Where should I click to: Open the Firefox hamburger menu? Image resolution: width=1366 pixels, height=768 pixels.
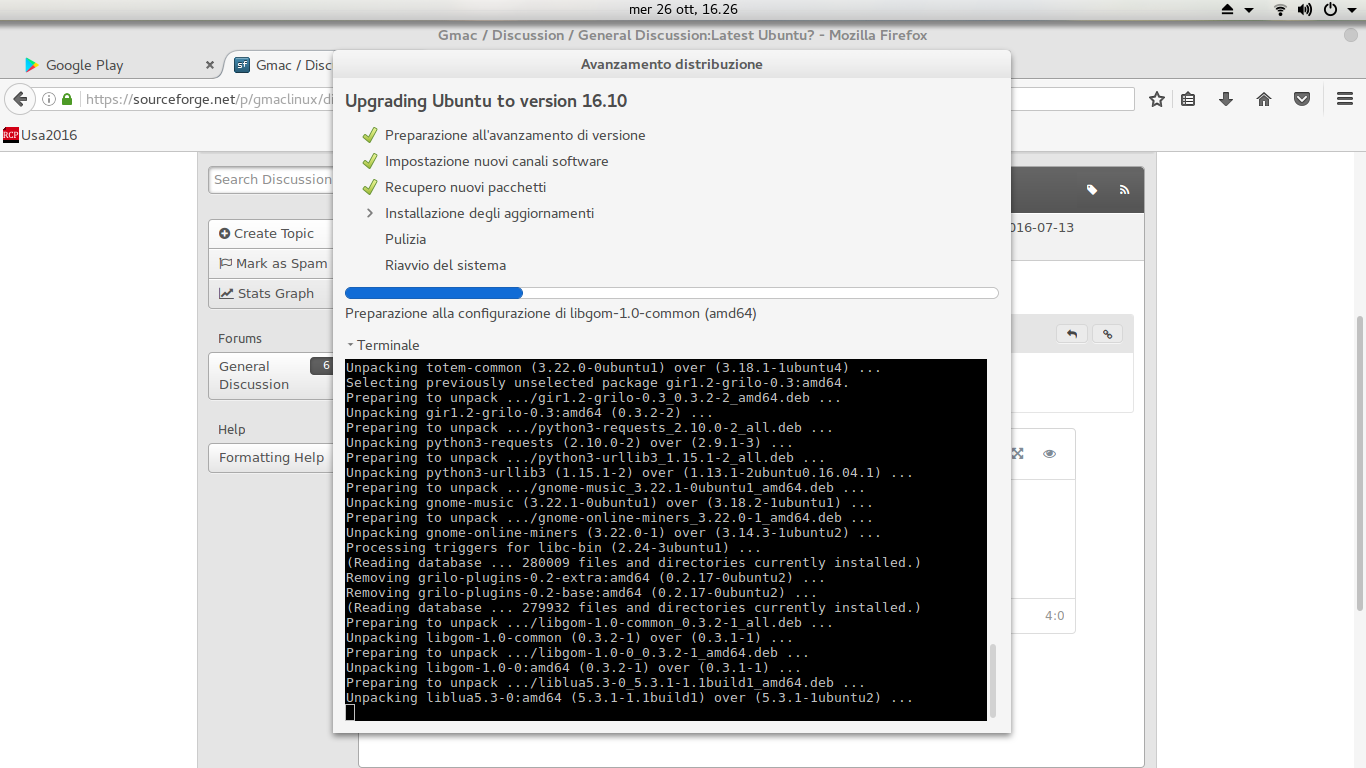[1345, 99]
